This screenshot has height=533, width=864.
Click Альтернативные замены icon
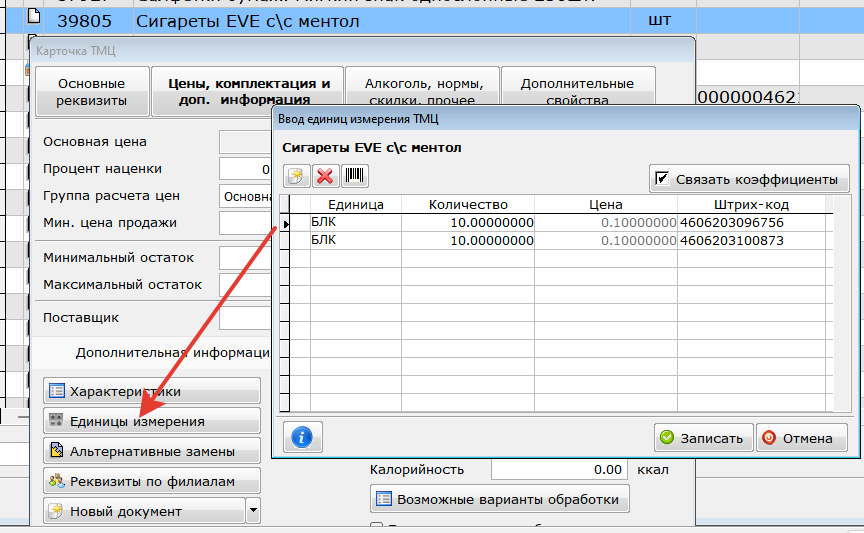click(57, 450)
